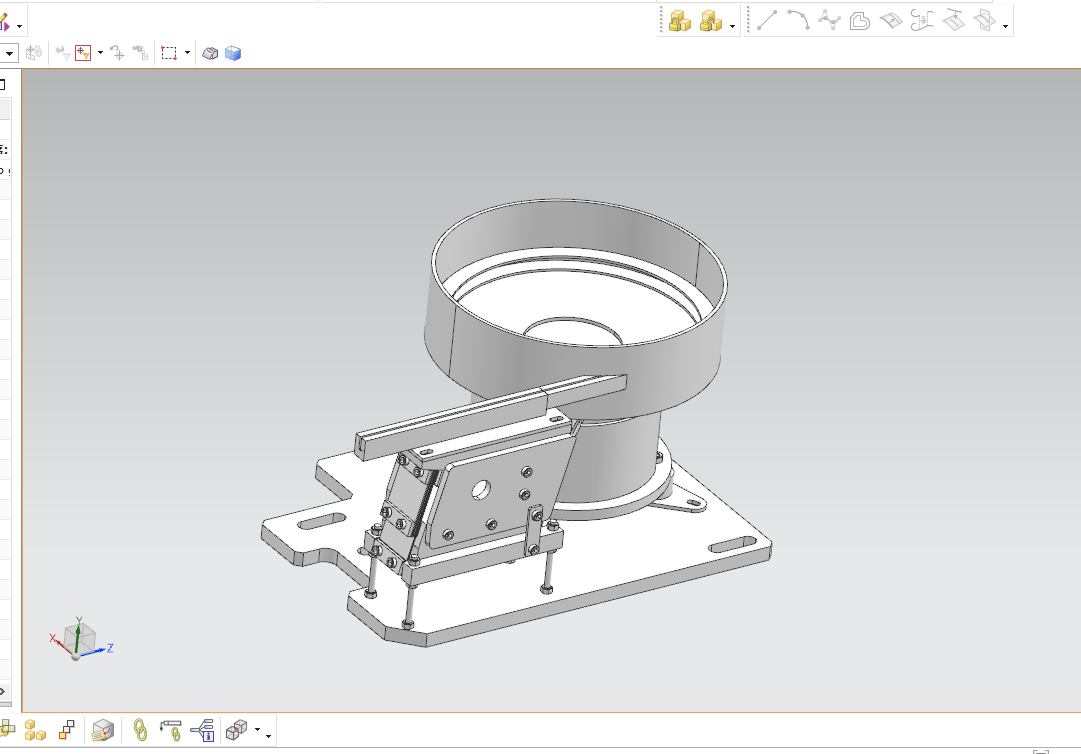Screen dimensions: 1081x754
Task: Select the studio spline tool
Action: coord(829,21)
